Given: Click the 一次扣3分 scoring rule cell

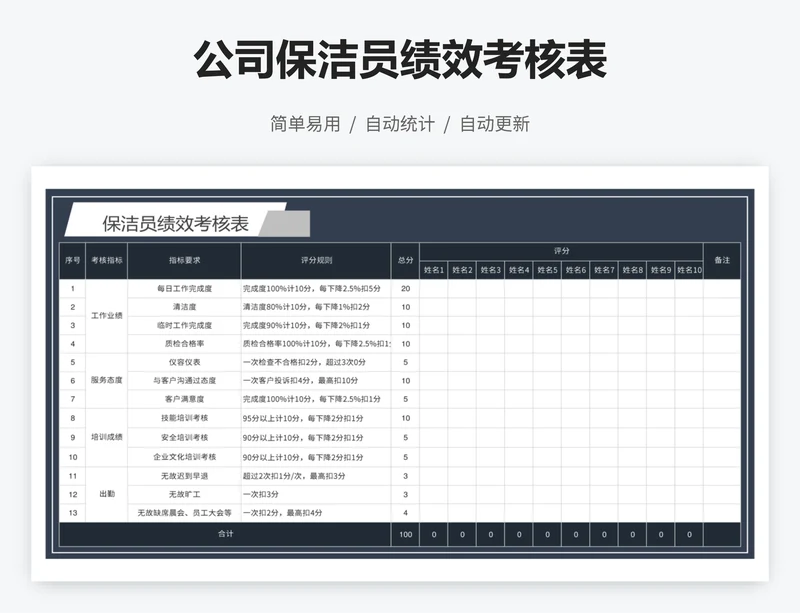Looking at the screenshot, I should coord(262,494).
